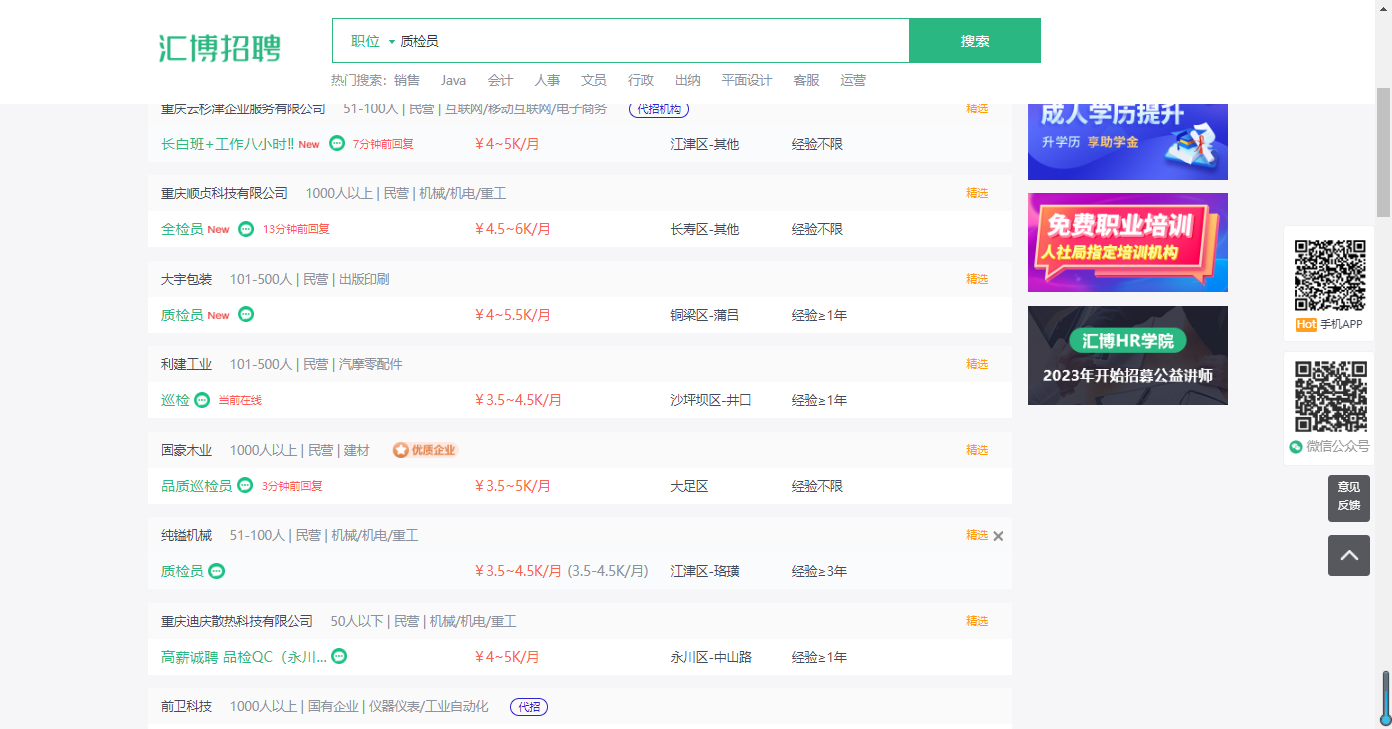Click 精选 label on 重庆顺贞科技 row

[x=977, y=193]
